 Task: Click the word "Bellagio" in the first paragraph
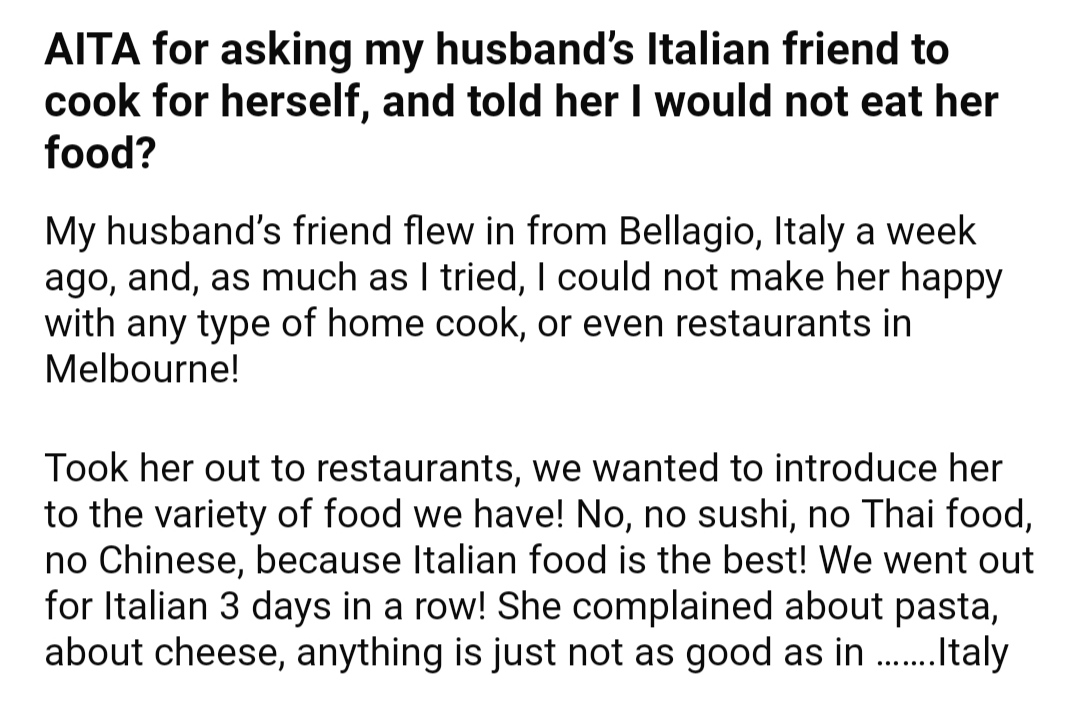(x=691, y=231)
